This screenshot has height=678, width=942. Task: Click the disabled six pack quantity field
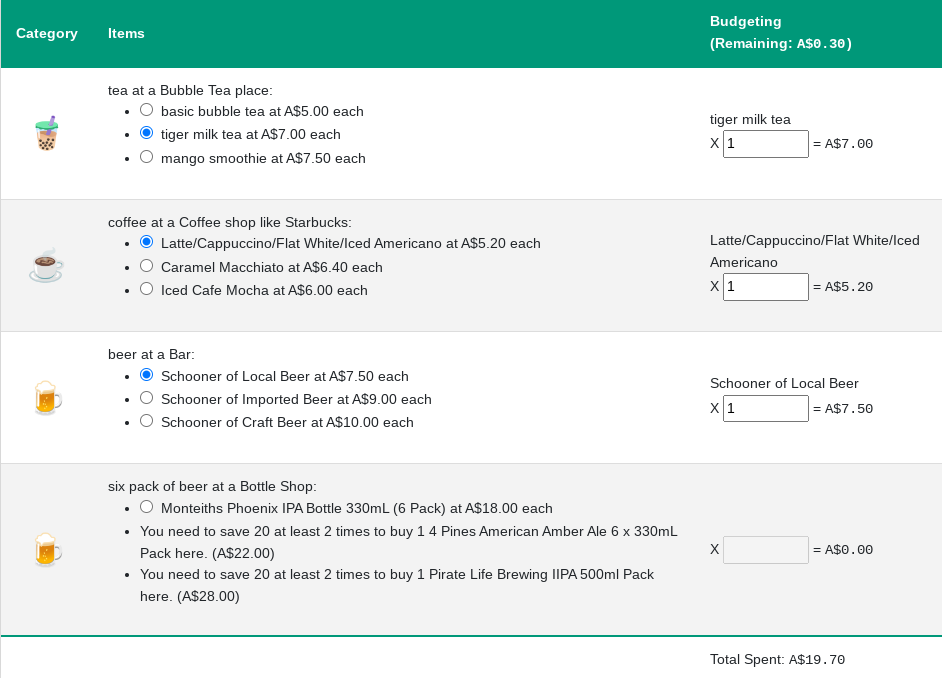pyautogui.click(x=765, y=550)
